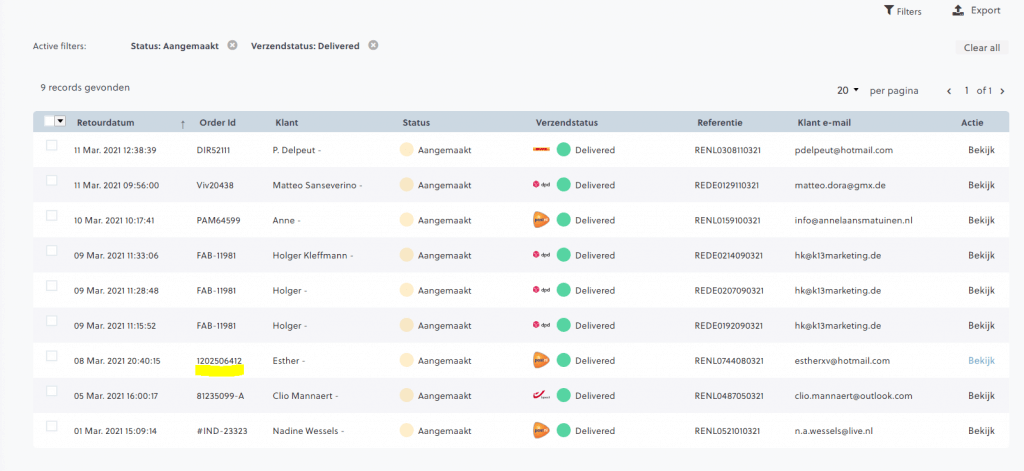Tick the checkbox for order DIR52111
1024x471 pixels.
52,146
